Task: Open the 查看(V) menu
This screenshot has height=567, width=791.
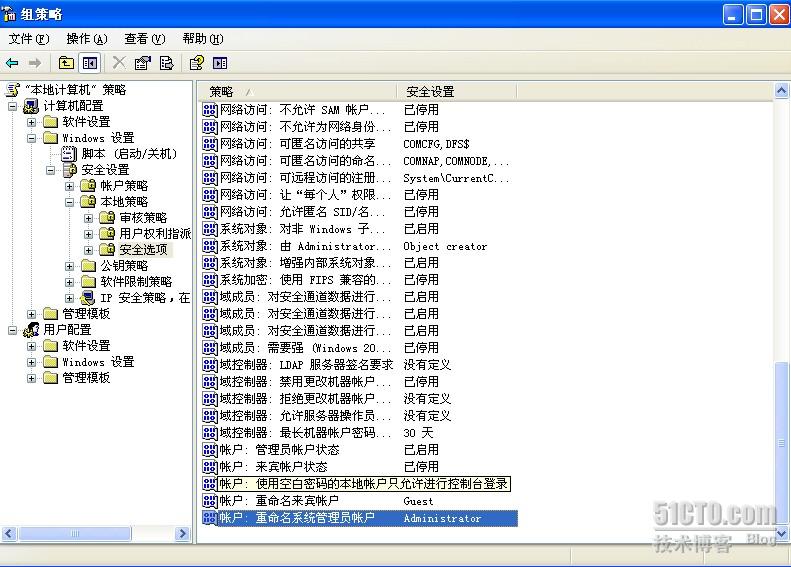Action: coord(145,39)
